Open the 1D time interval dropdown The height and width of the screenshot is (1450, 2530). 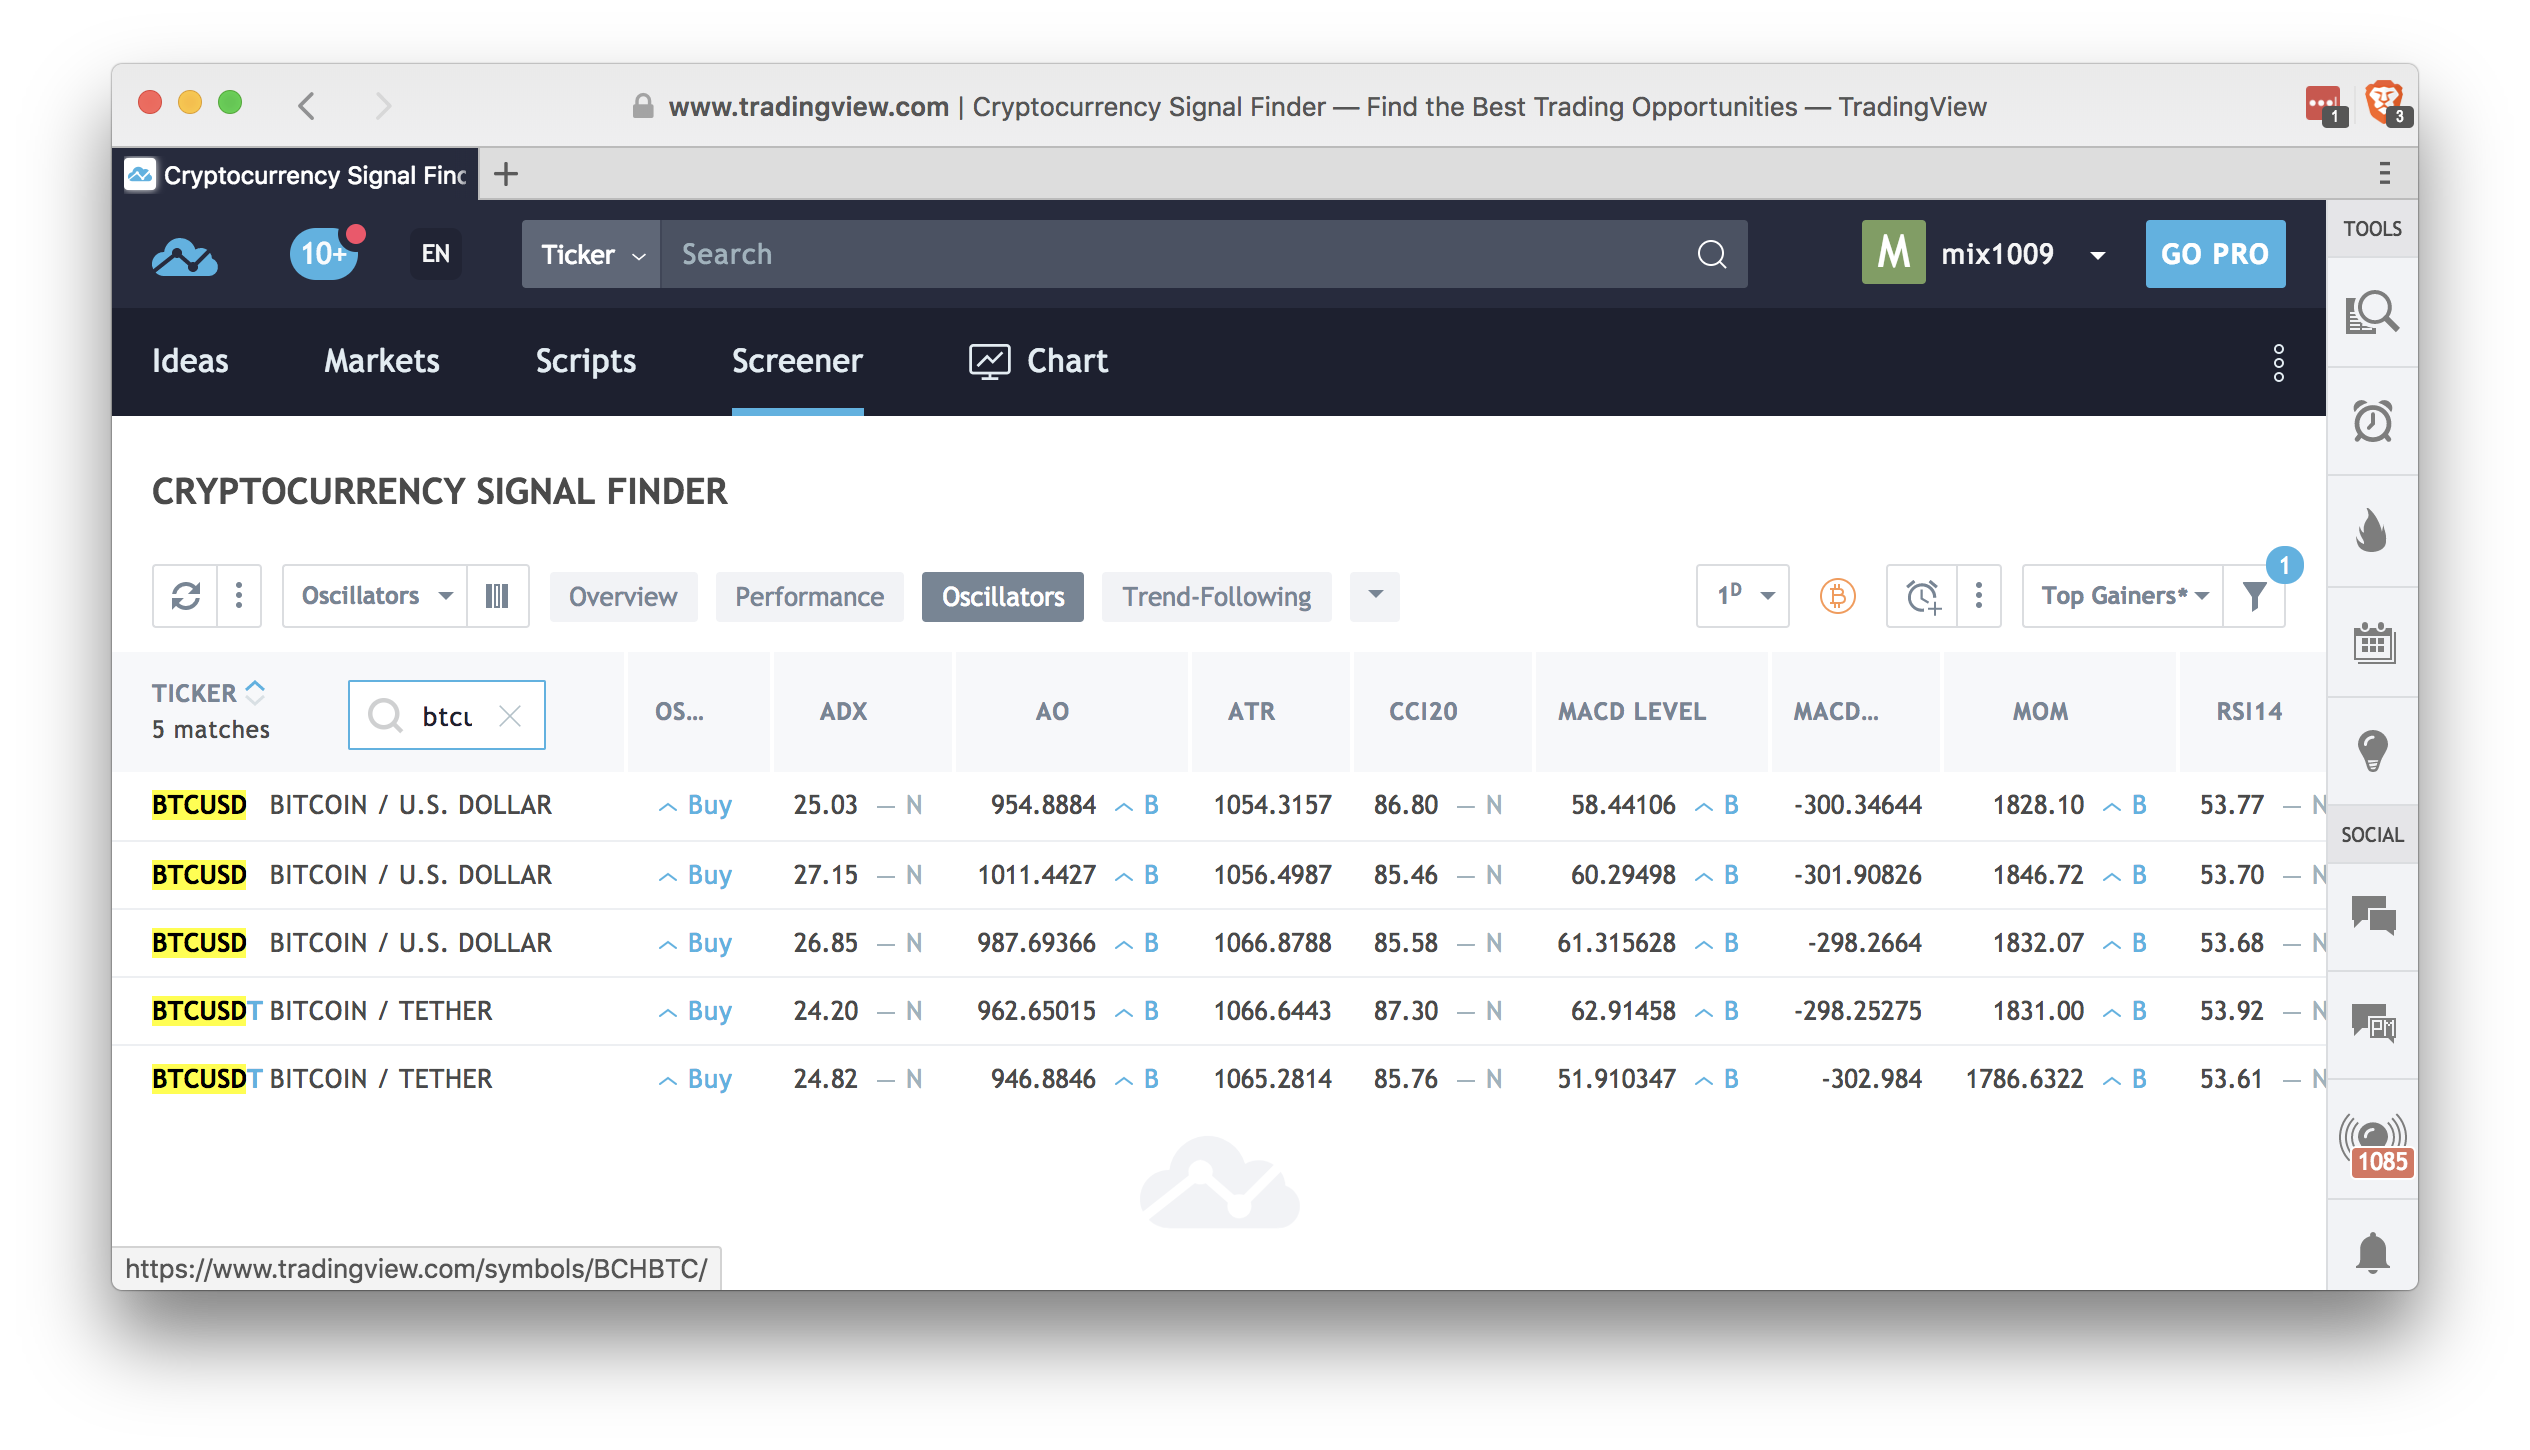pos(1743,596)
